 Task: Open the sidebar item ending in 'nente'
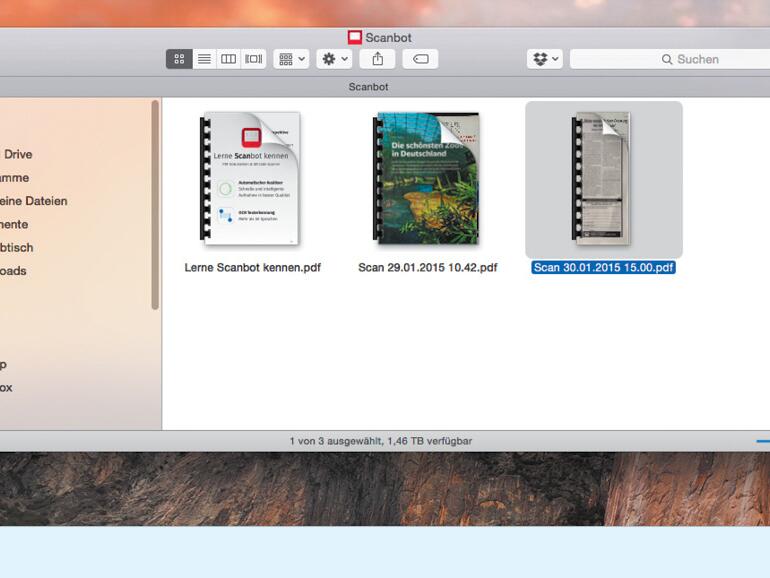pyautogui.click(x=14, y=224)
